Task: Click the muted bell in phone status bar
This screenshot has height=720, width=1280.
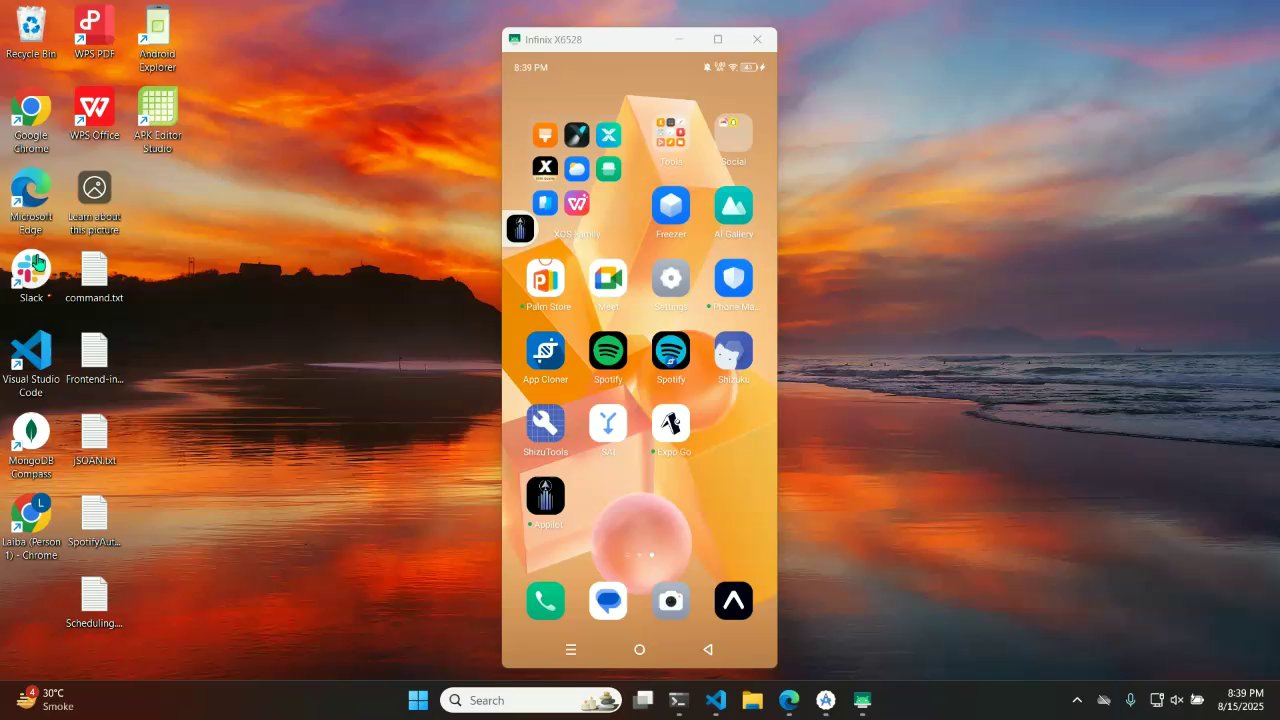Action: 707,68
